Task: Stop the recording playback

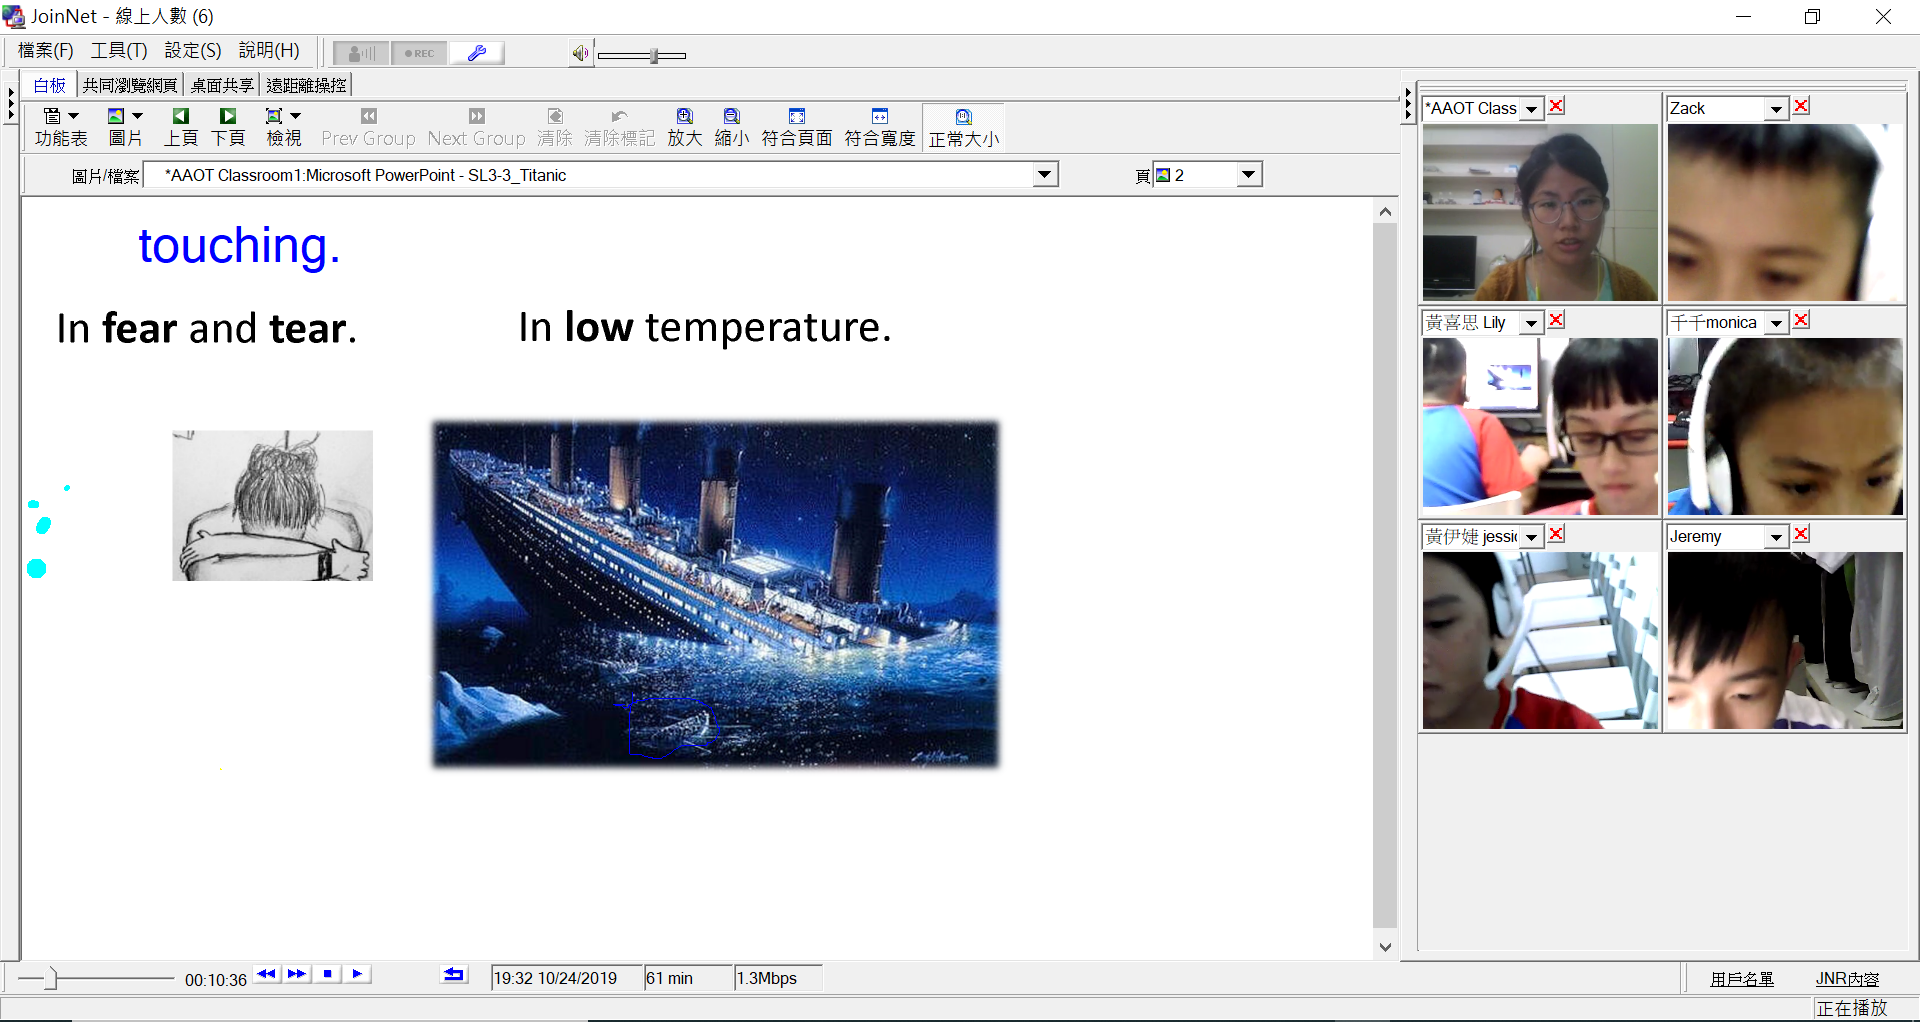Action: [327, 974]
